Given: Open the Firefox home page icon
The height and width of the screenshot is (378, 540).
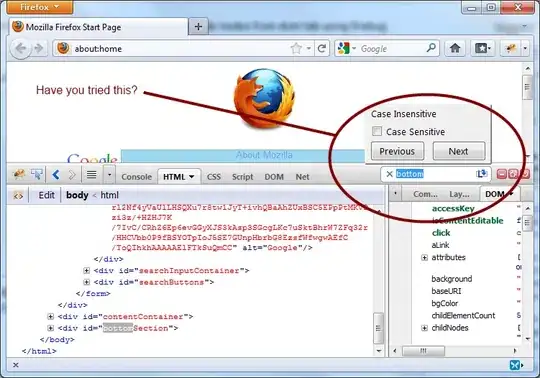Looking at the screenshot, I should [x=455, y=48].
